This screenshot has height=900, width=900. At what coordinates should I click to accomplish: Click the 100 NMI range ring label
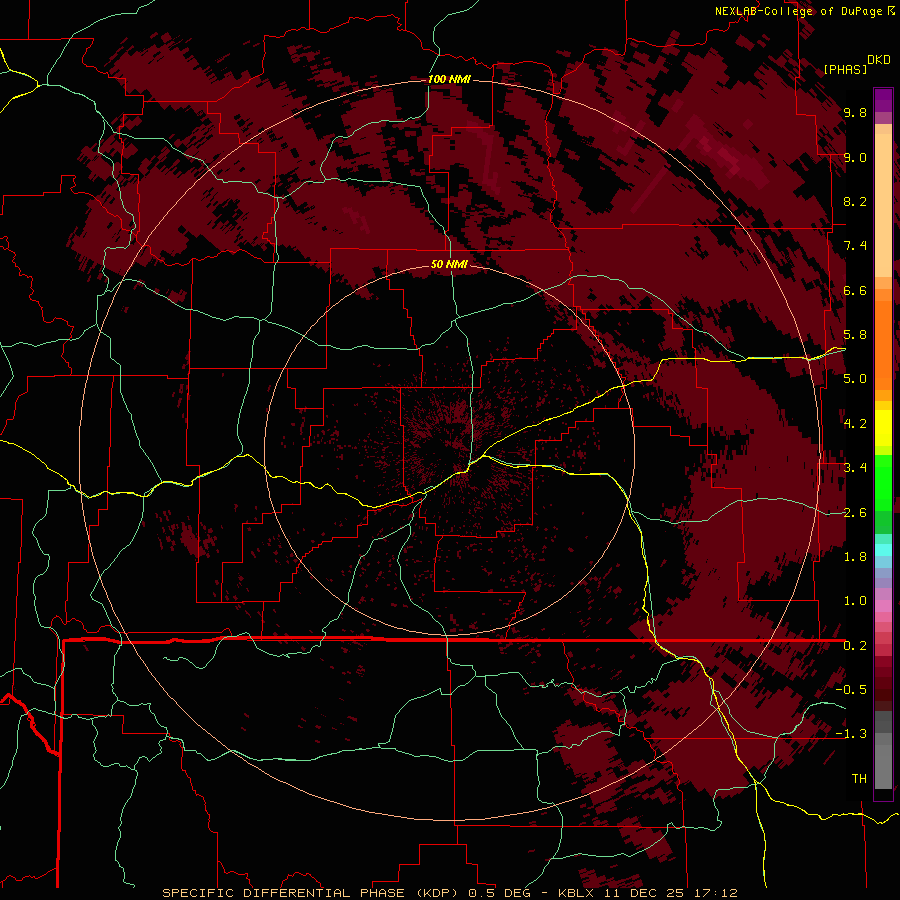coord(449,79)
